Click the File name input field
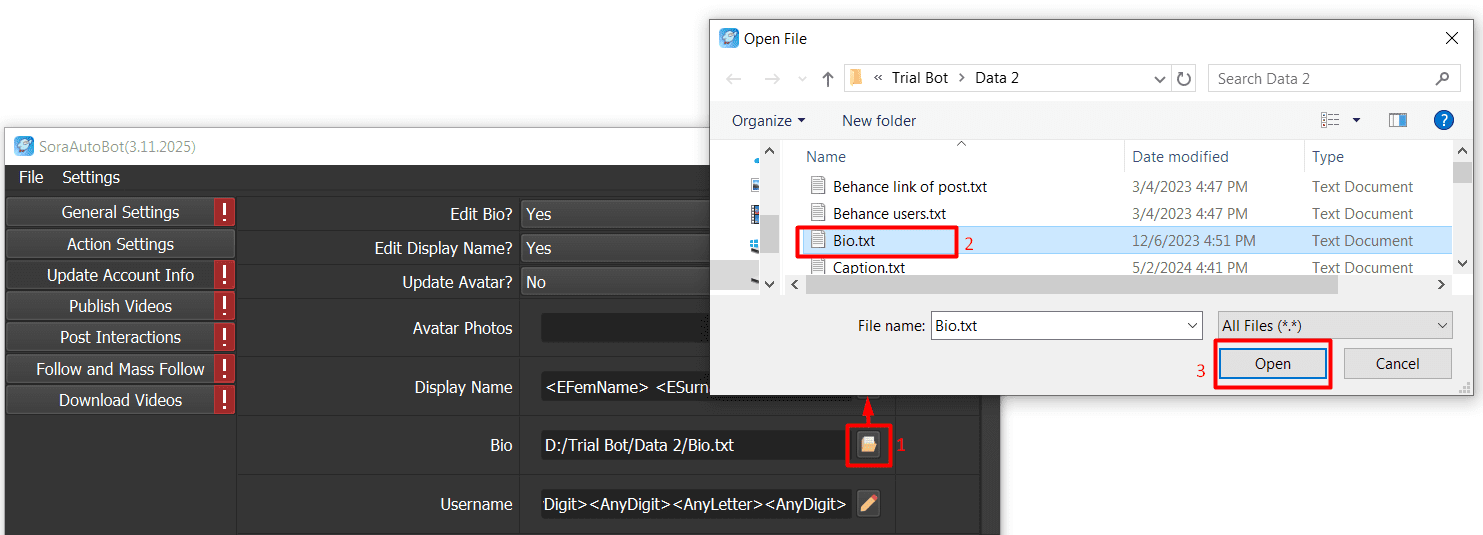 (x=1066, y=325)
